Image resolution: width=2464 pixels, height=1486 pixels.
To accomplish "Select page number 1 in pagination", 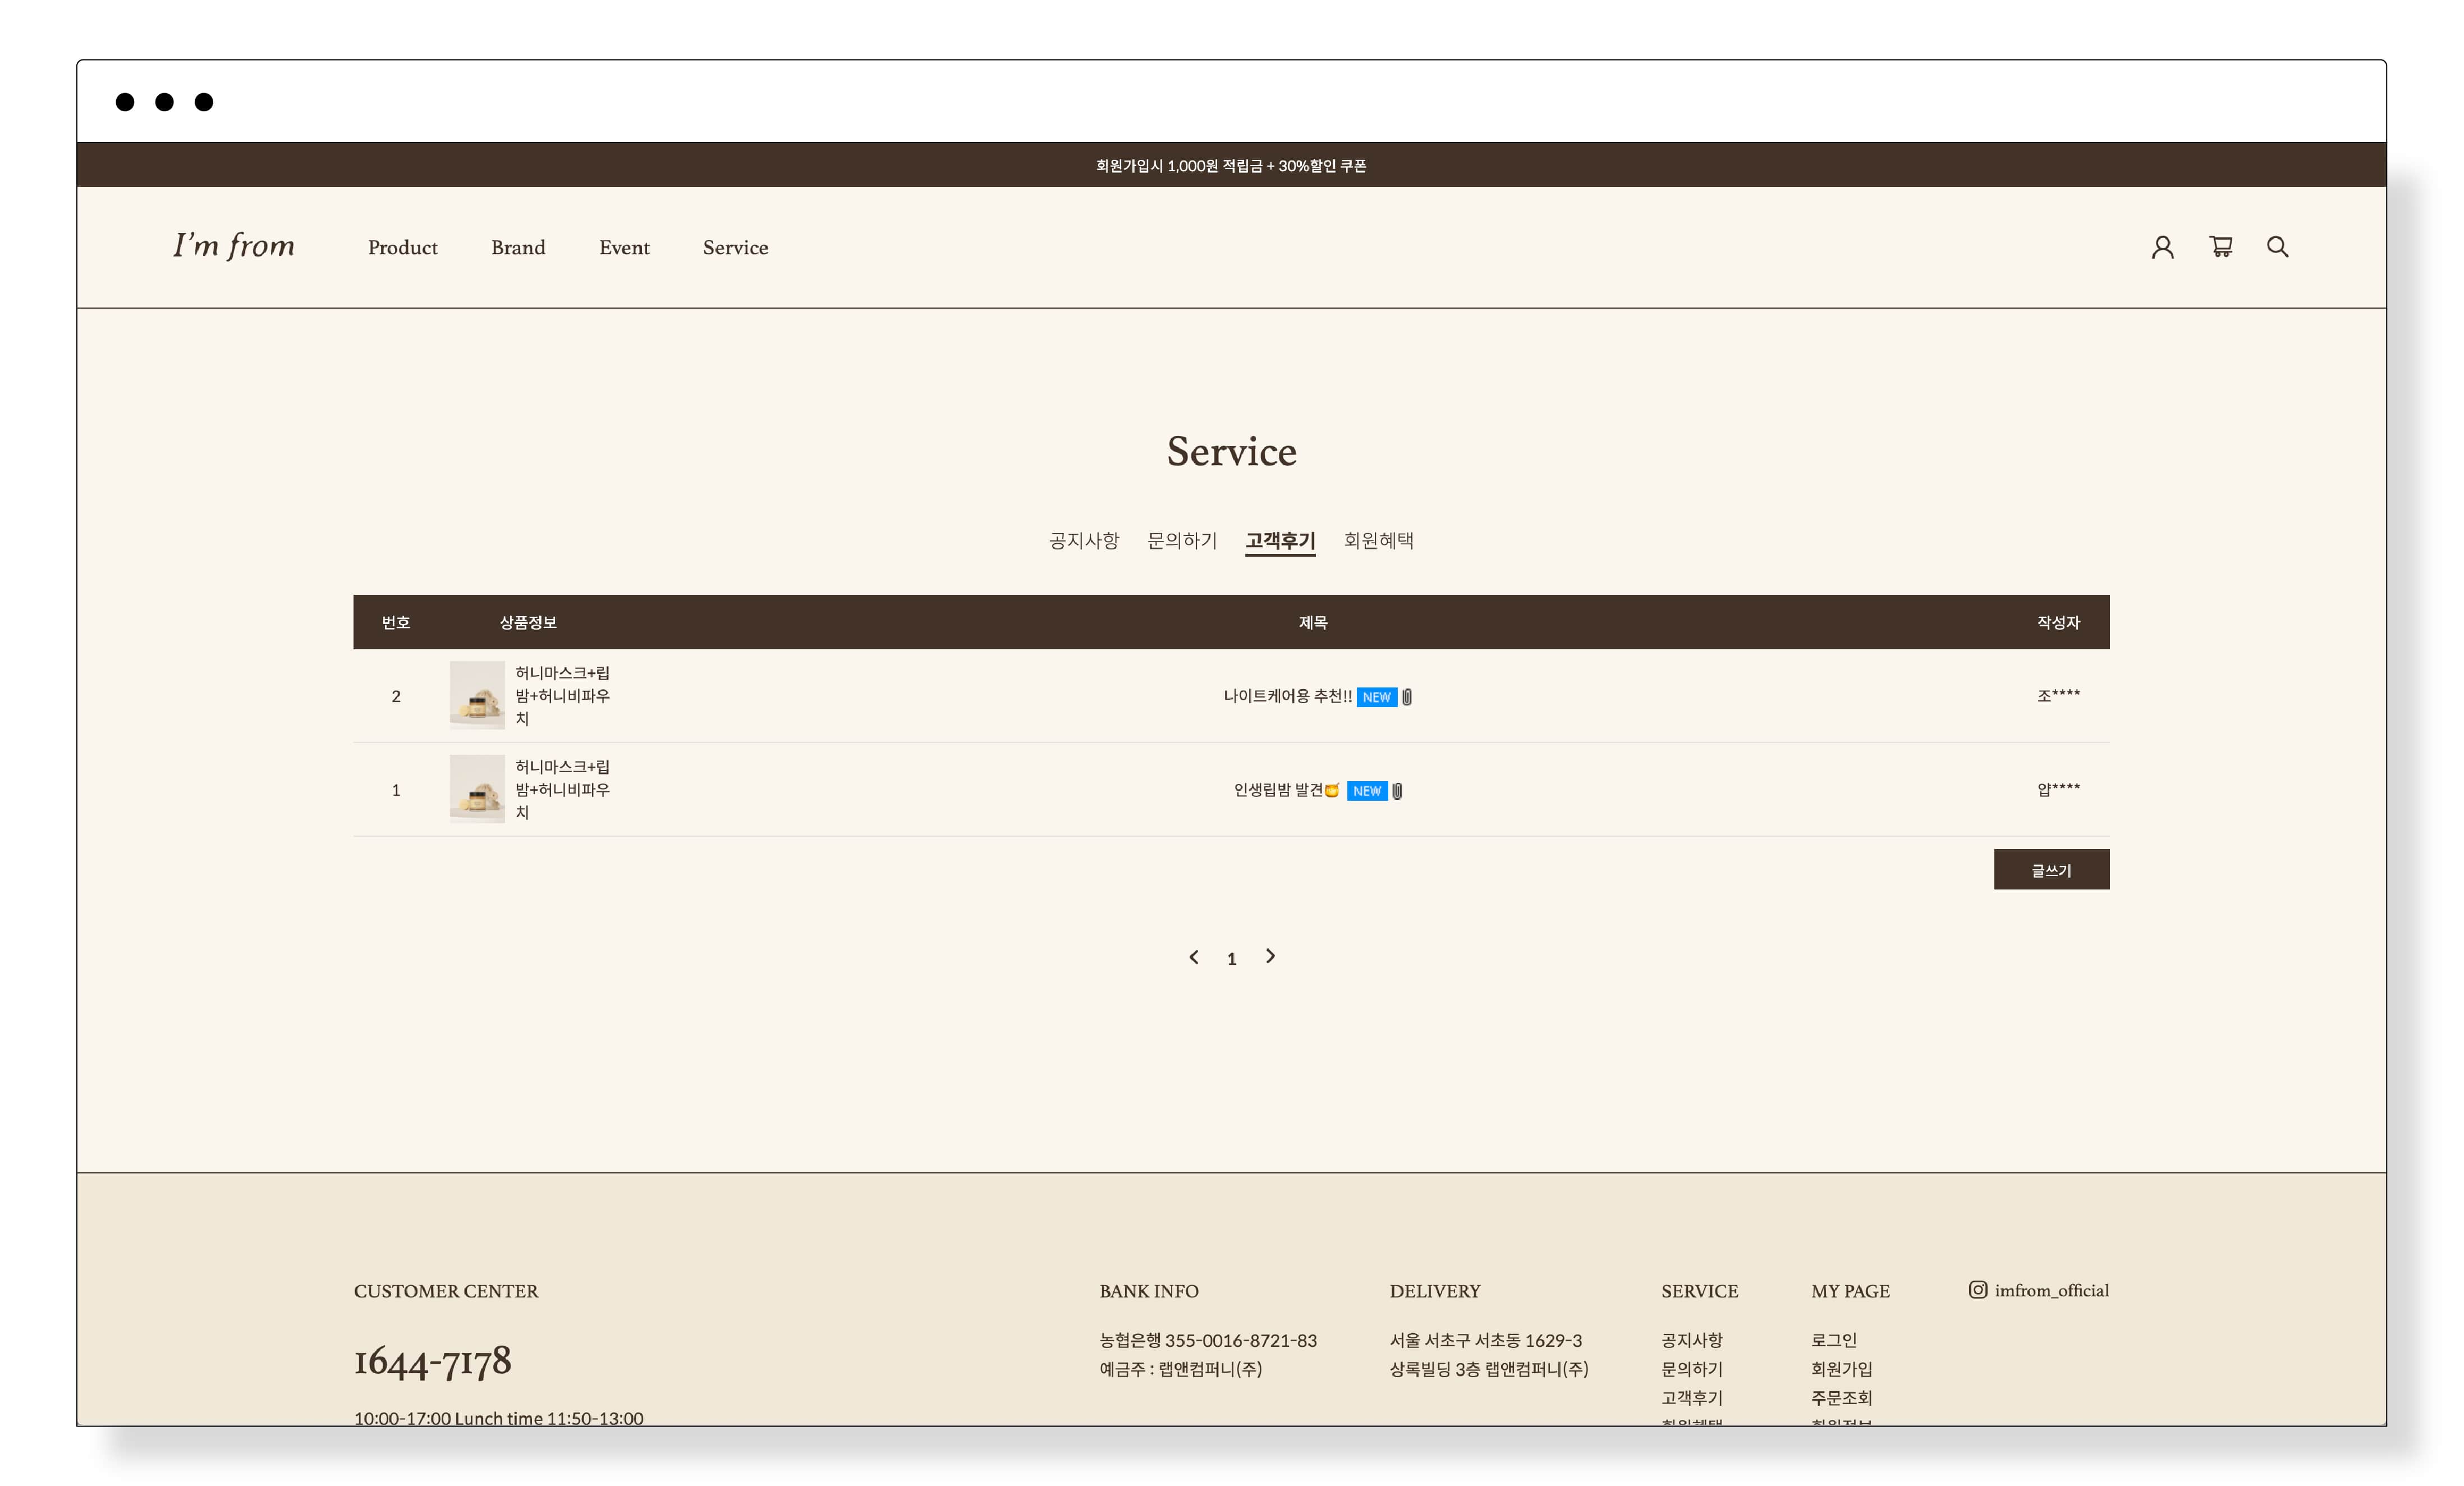I will [x=1231, y=959].
